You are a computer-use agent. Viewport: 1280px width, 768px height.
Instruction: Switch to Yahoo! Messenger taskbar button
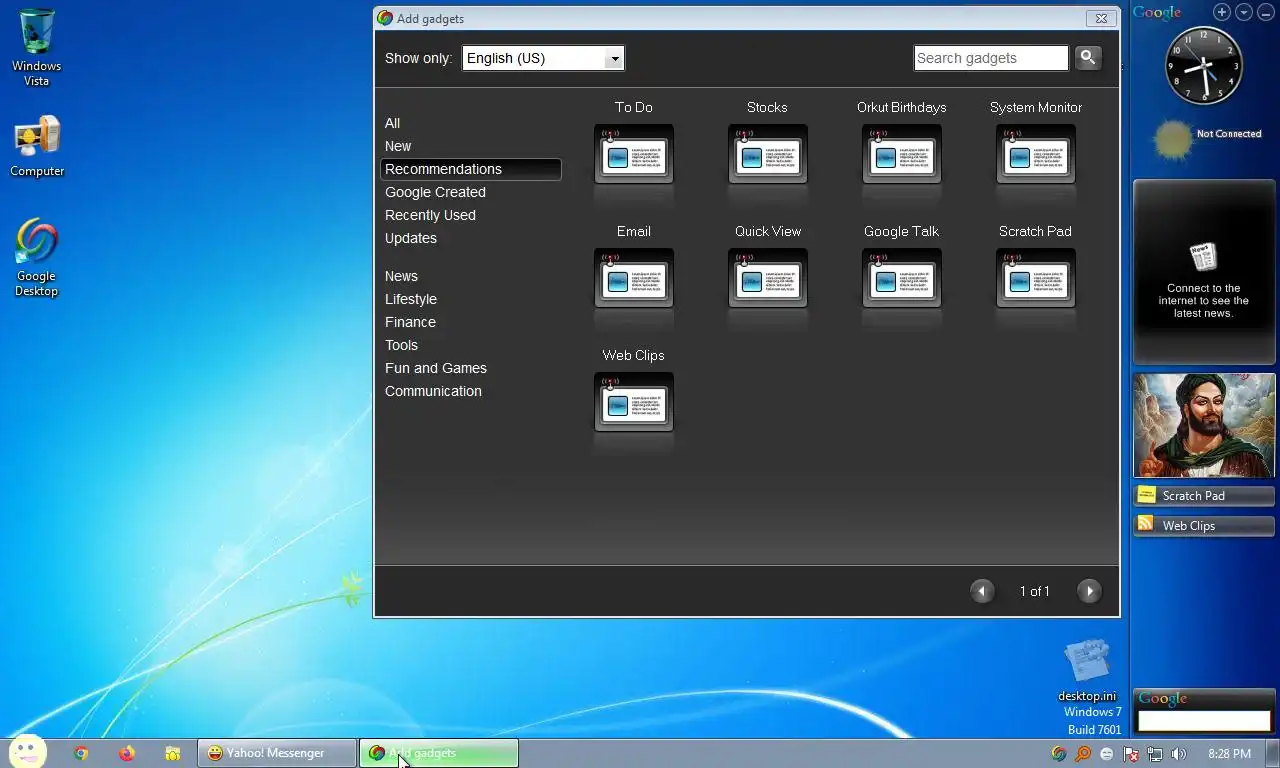pyautogui.click(x=277, y=753)
